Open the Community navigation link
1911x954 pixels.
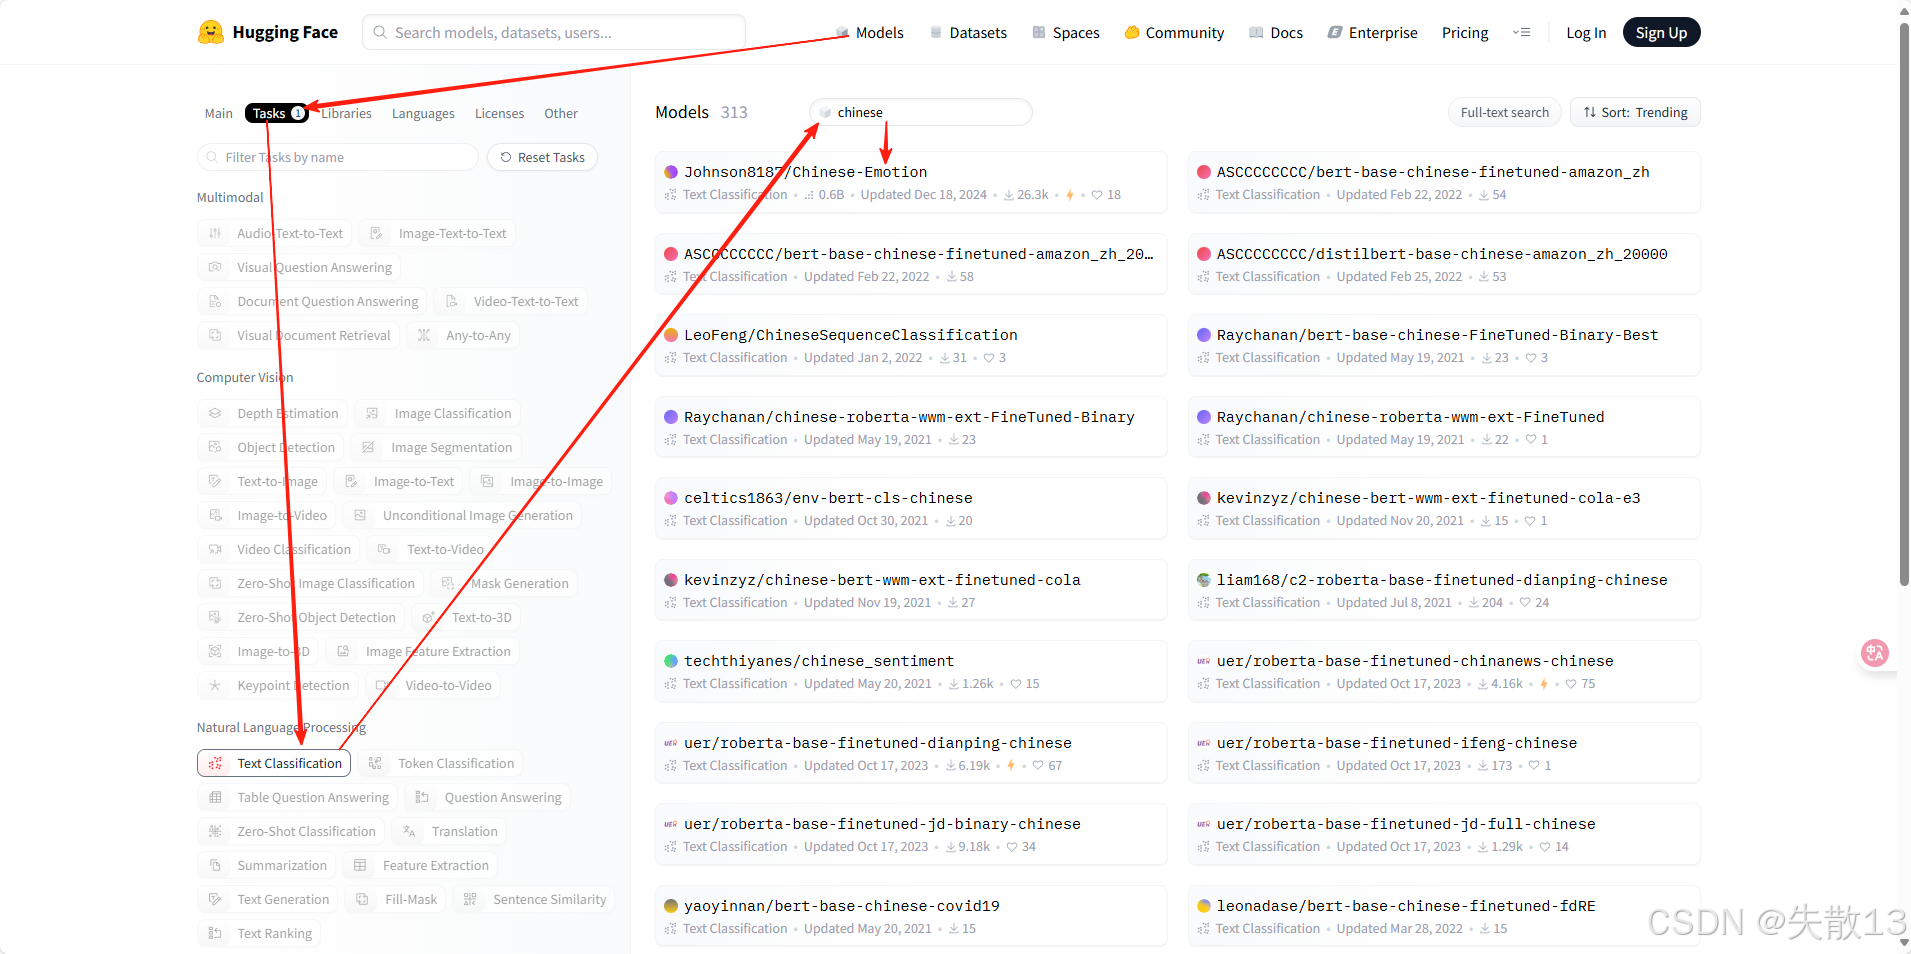coord(1174,33)
